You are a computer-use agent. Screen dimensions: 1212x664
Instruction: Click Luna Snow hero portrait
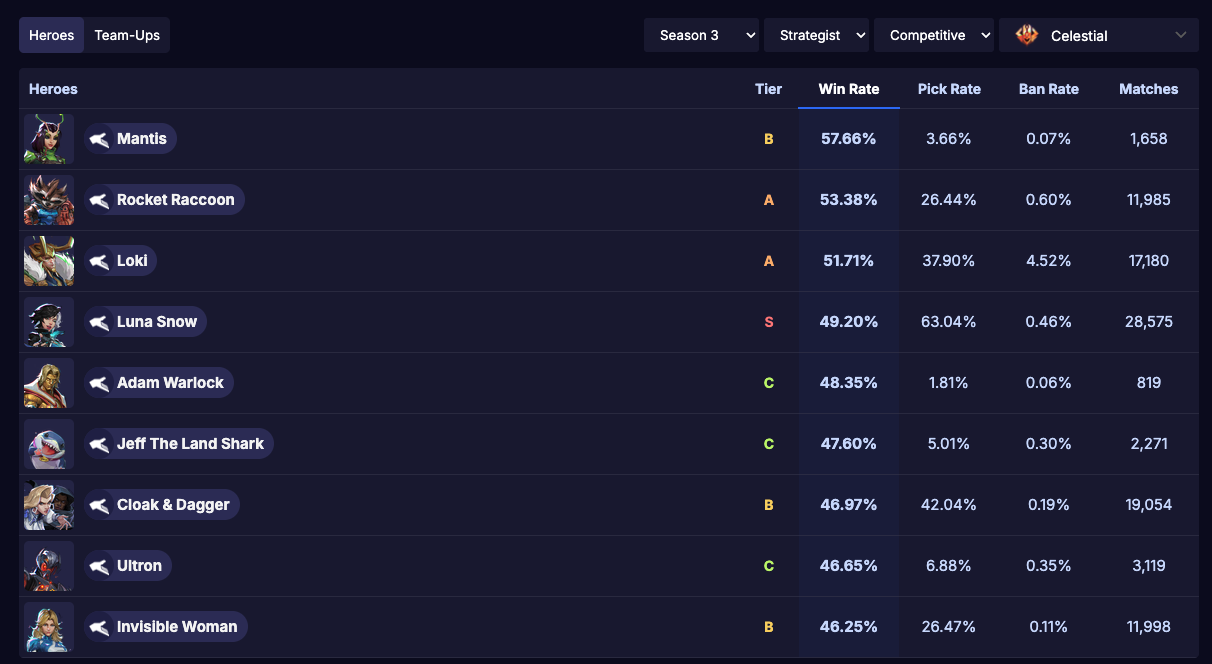49,322
